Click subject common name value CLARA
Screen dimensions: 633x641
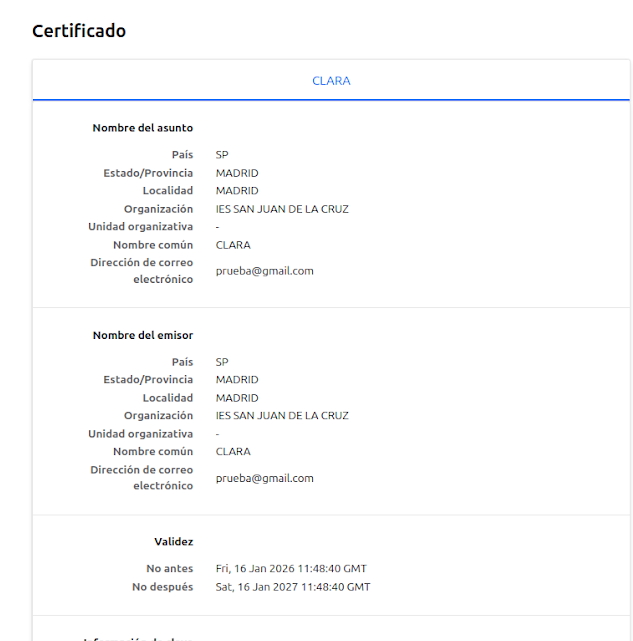point(233,245)
